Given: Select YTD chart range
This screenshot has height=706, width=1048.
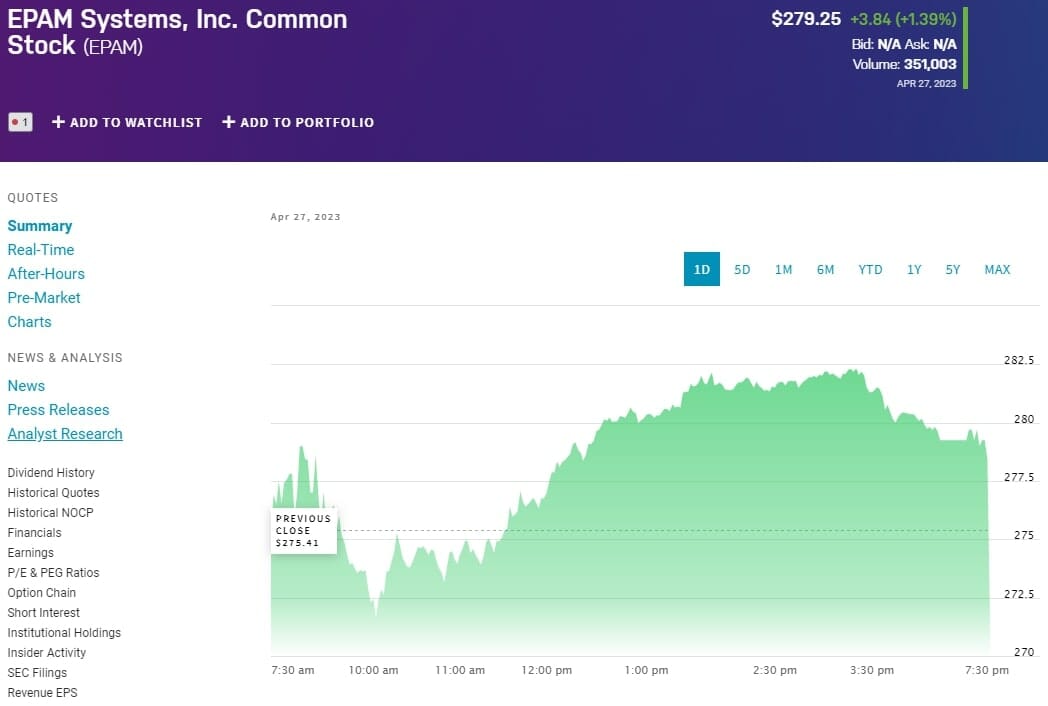Looking at the screenshot, I should 870,269.
